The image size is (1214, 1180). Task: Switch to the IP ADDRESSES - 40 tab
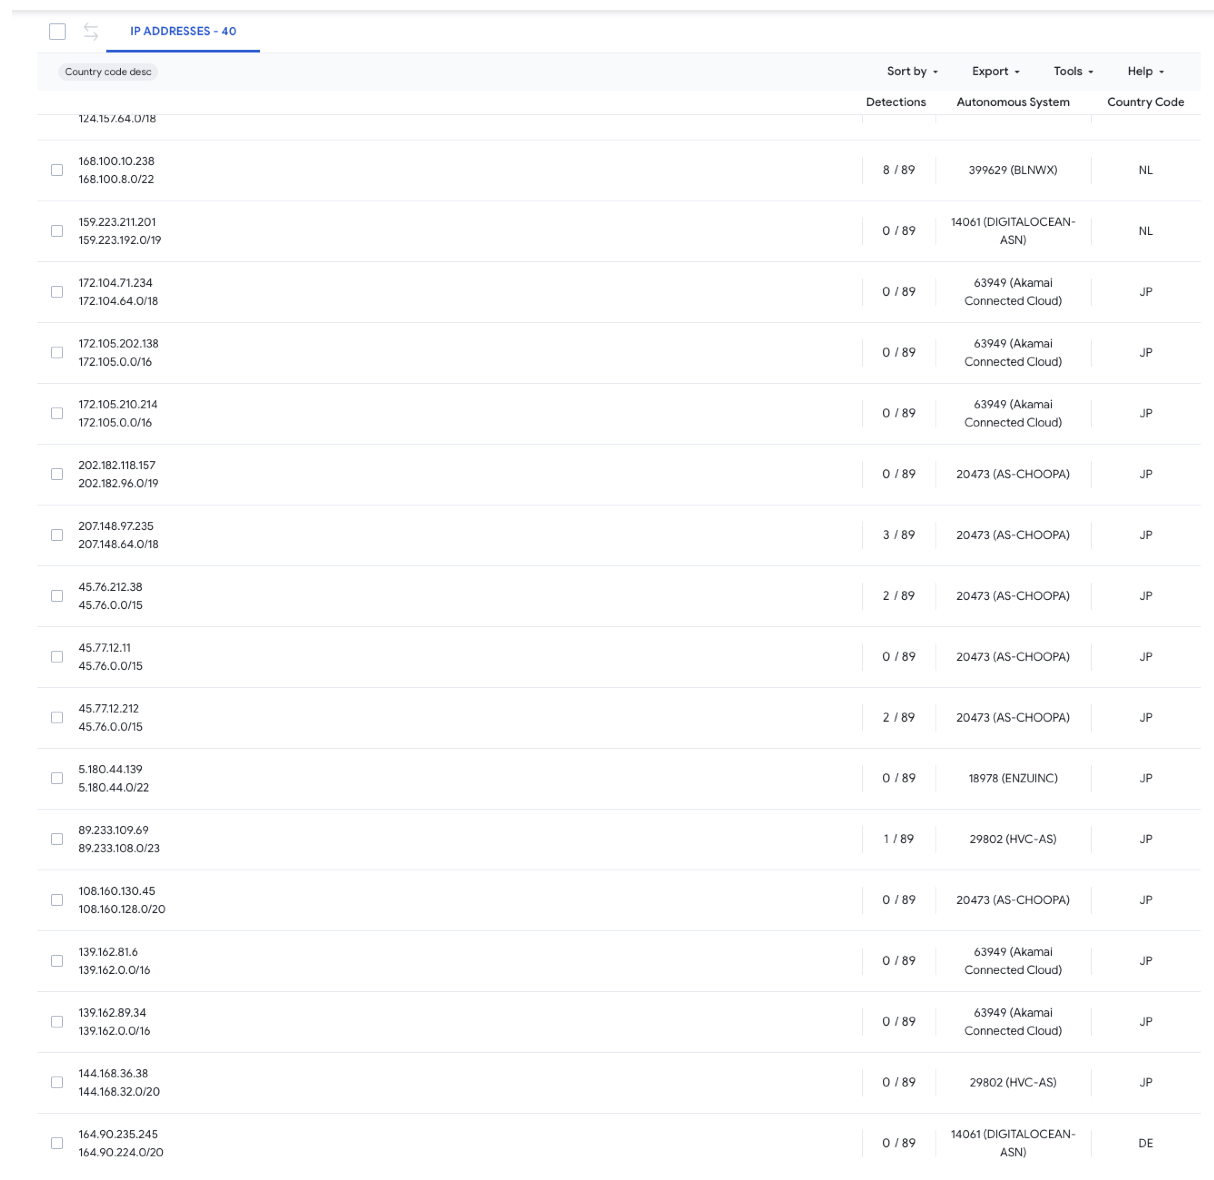click(183, 32)
